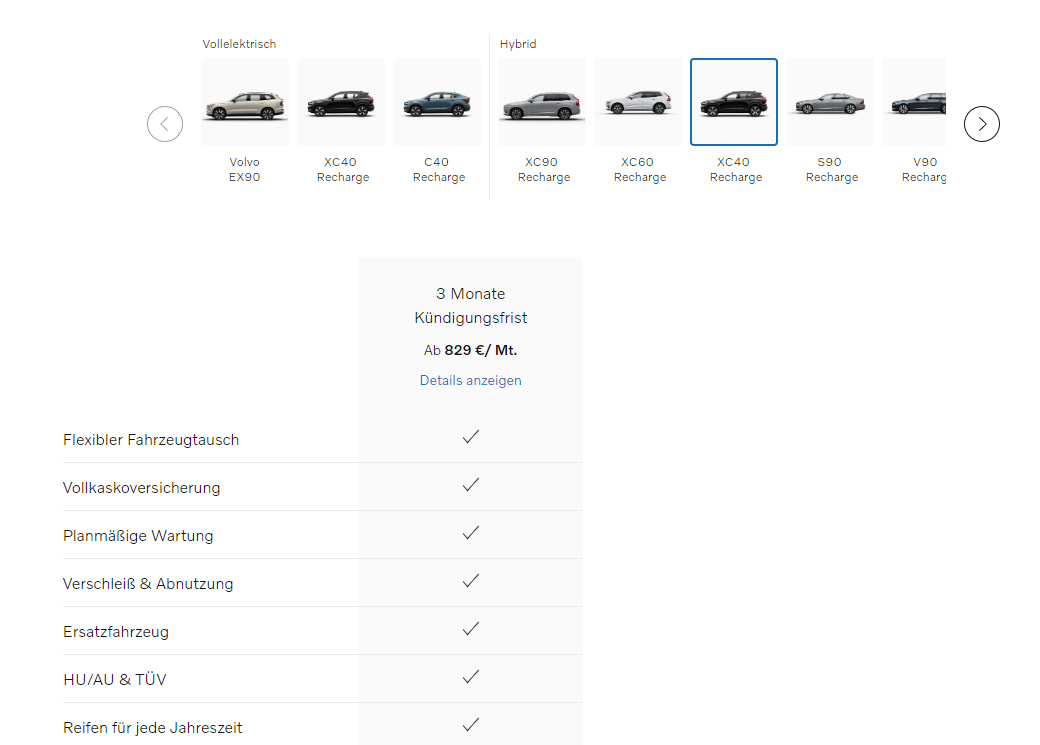Screen dimensions: 1040x745
Task: Select the highlighted hybrid XC40 Recharge thumbnail
Action: (734, 102)
